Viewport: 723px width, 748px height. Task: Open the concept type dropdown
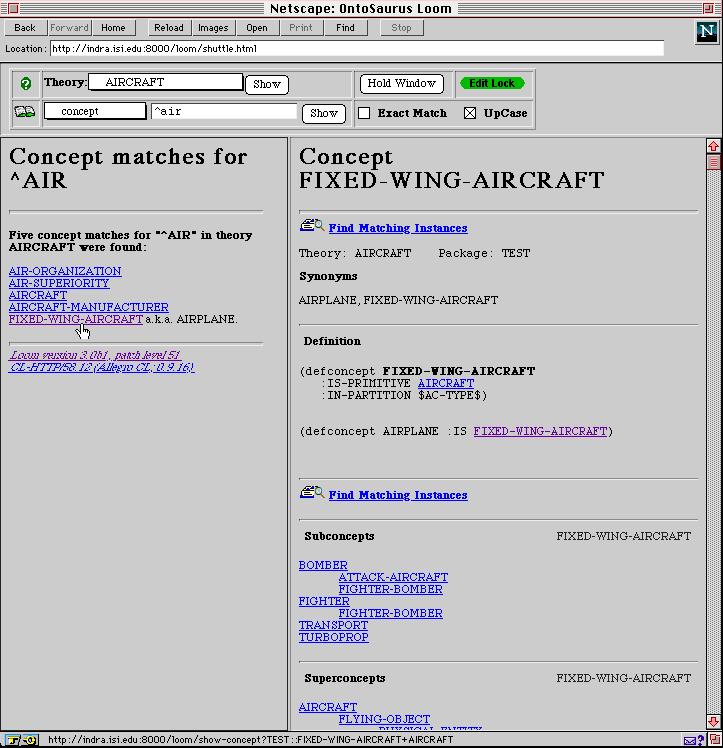pyautogui.click(x=95, y=111)
